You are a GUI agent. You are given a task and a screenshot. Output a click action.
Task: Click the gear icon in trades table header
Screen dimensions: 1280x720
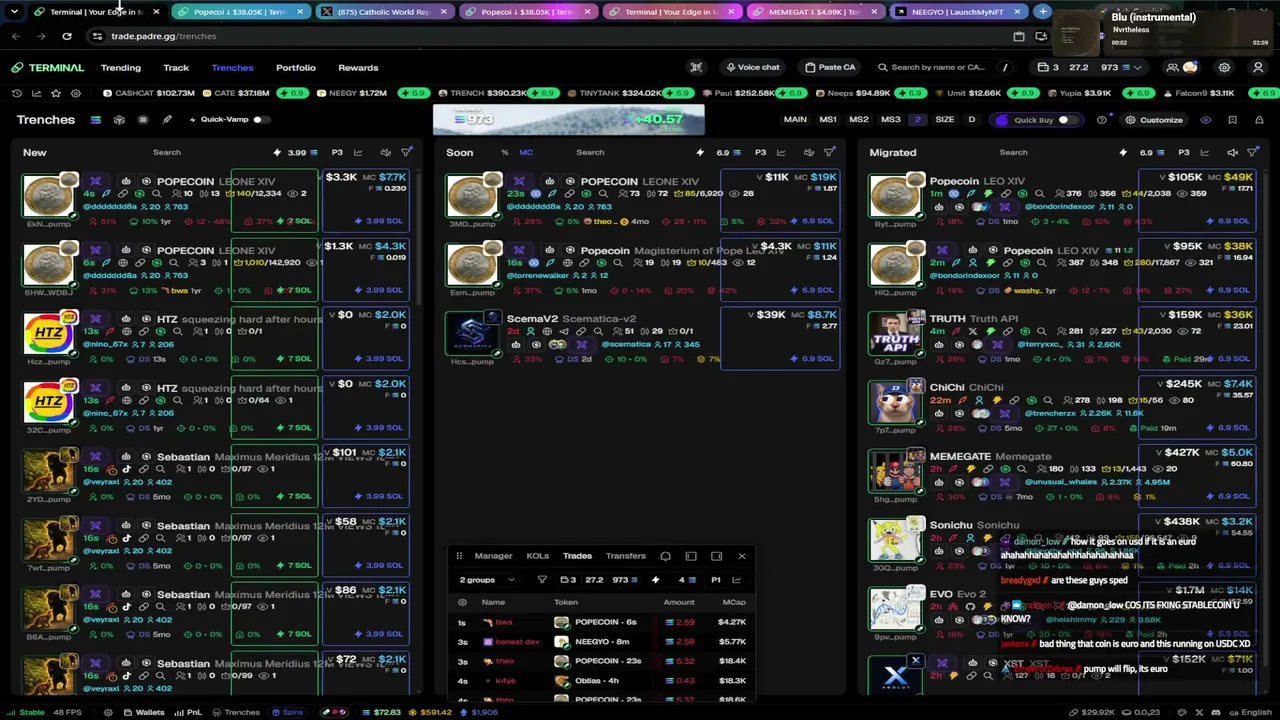click(x=462, y=602)
